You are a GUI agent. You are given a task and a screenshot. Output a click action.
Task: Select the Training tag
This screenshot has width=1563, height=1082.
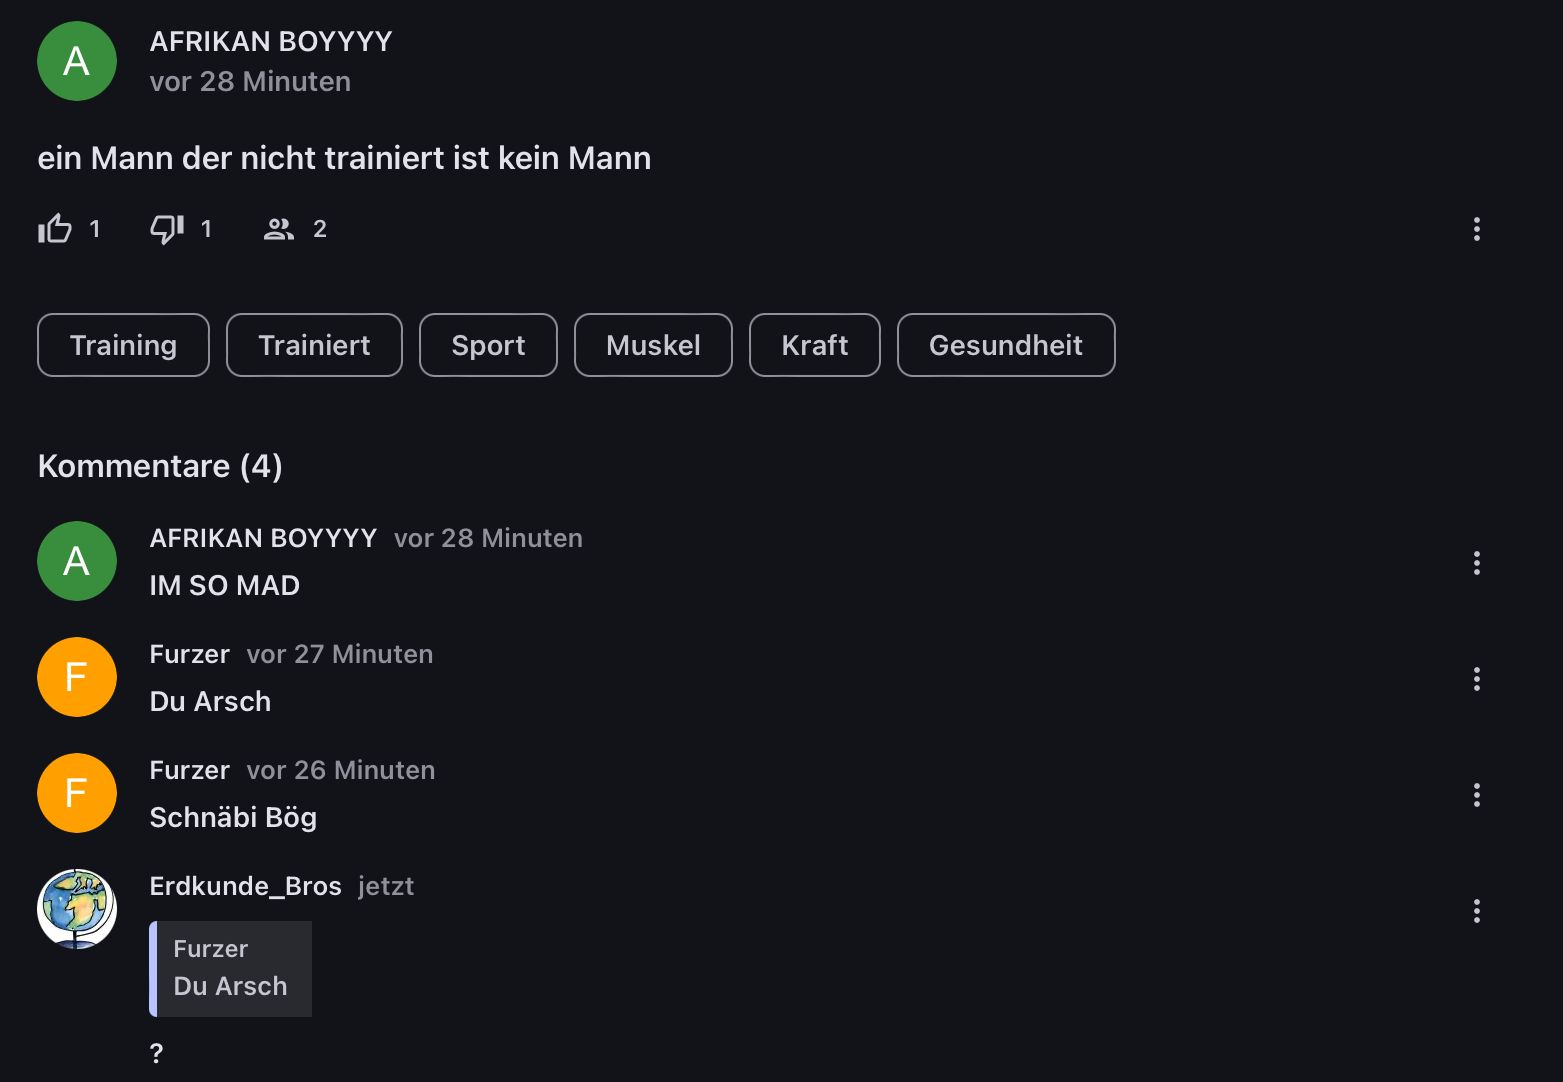coord(123,345)
